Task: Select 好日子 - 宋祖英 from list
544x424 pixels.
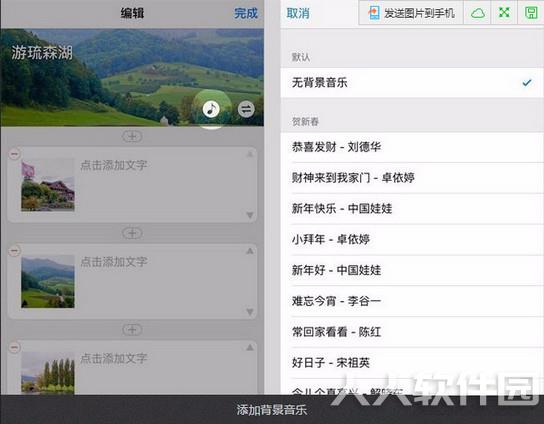Action: pos(412,363)
